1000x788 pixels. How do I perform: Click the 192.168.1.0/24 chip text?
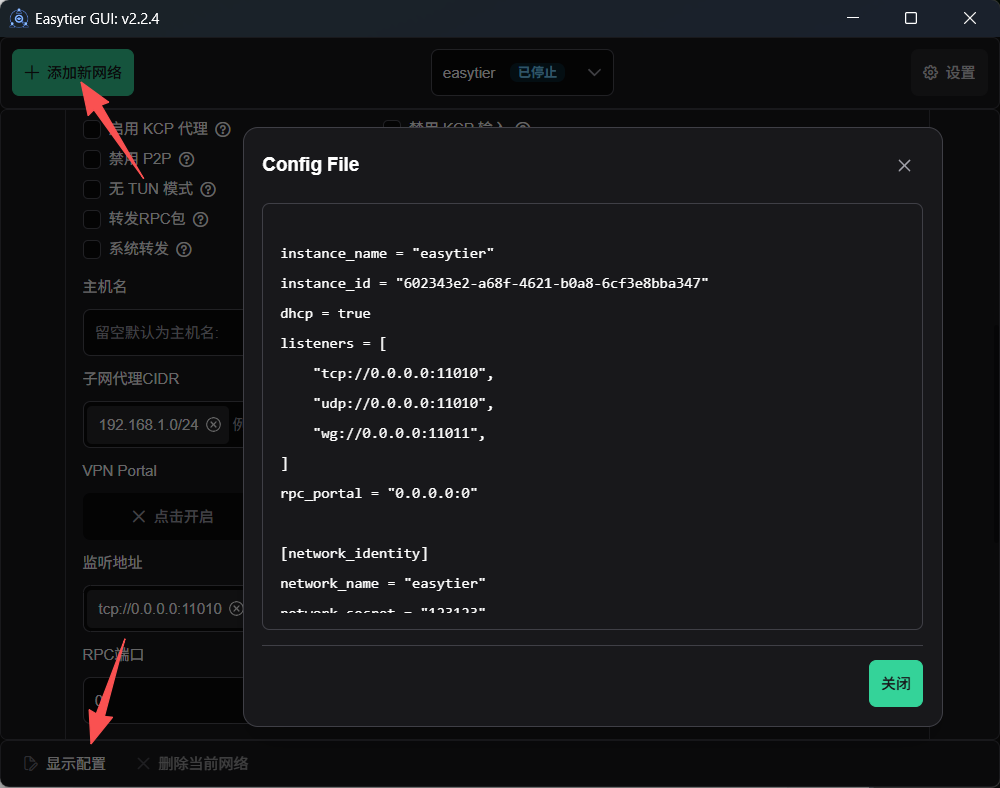click(149, 425)
